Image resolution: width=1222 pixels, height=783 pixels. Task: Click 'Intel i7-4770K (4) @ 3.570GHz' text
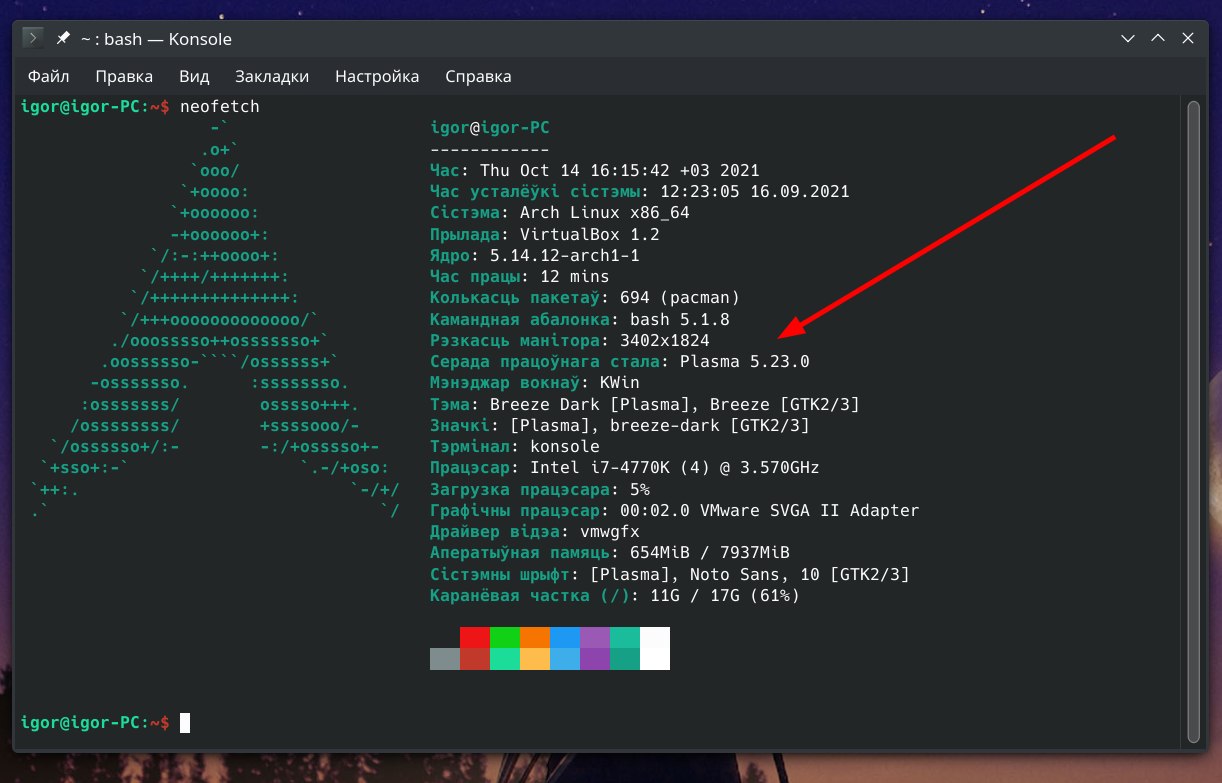coord(675,467)
